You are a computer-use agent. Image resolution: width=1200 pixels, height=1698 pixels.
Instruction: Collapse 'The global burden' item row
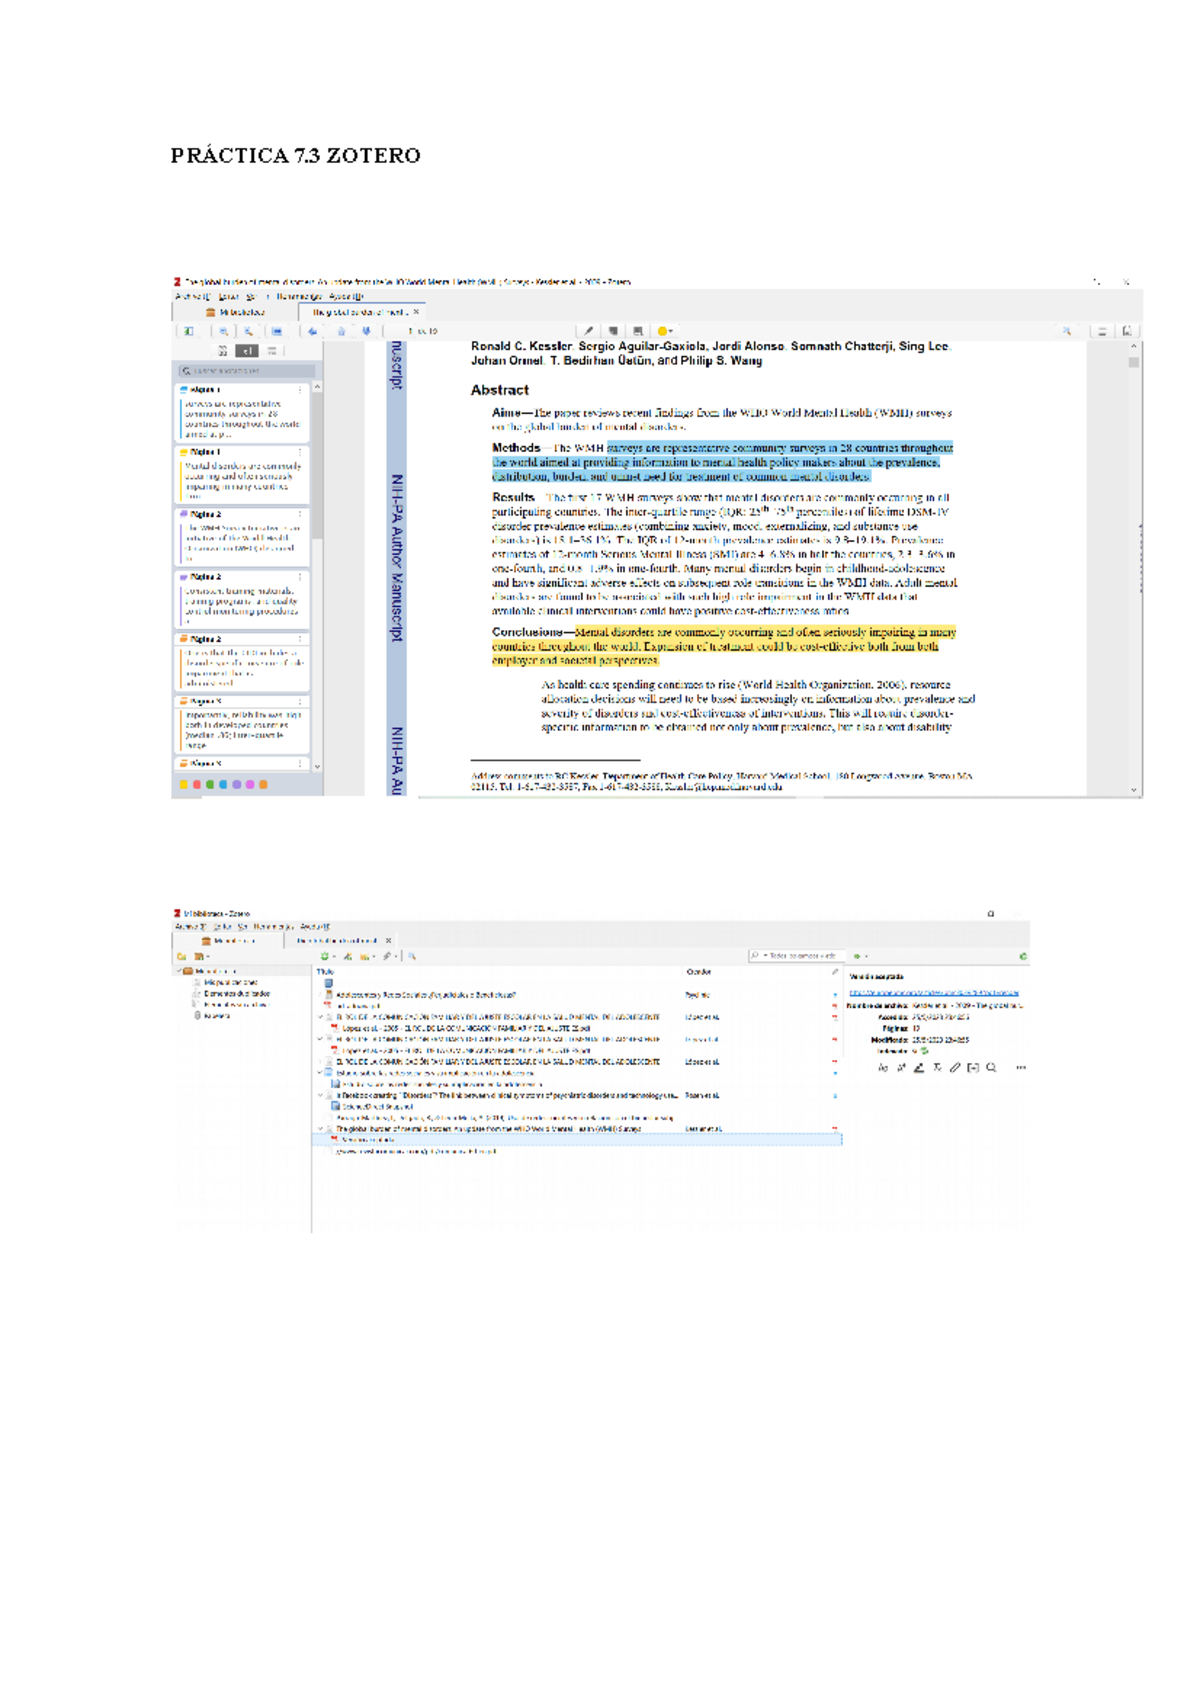point(321,1129)
